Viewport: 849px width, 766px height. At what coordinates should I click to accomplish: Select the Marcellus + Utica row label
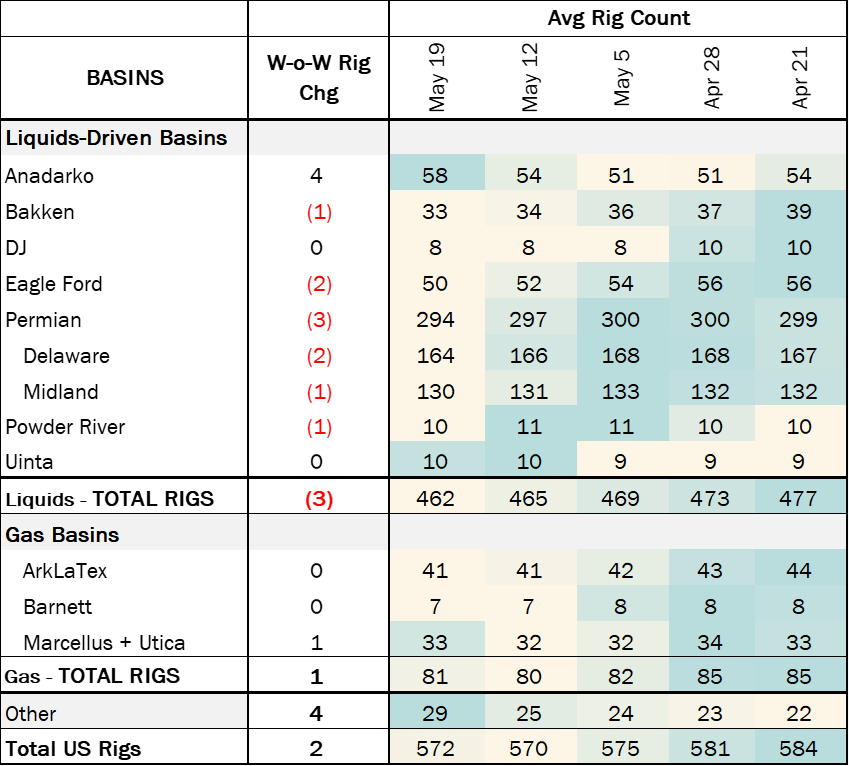(x=104, y=643)
